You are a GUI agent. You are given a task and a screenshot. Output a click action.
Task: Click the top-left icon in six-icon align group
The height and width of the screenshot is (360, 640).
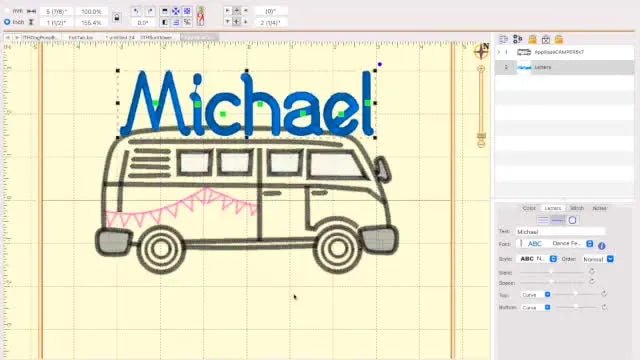coord(164,11)
